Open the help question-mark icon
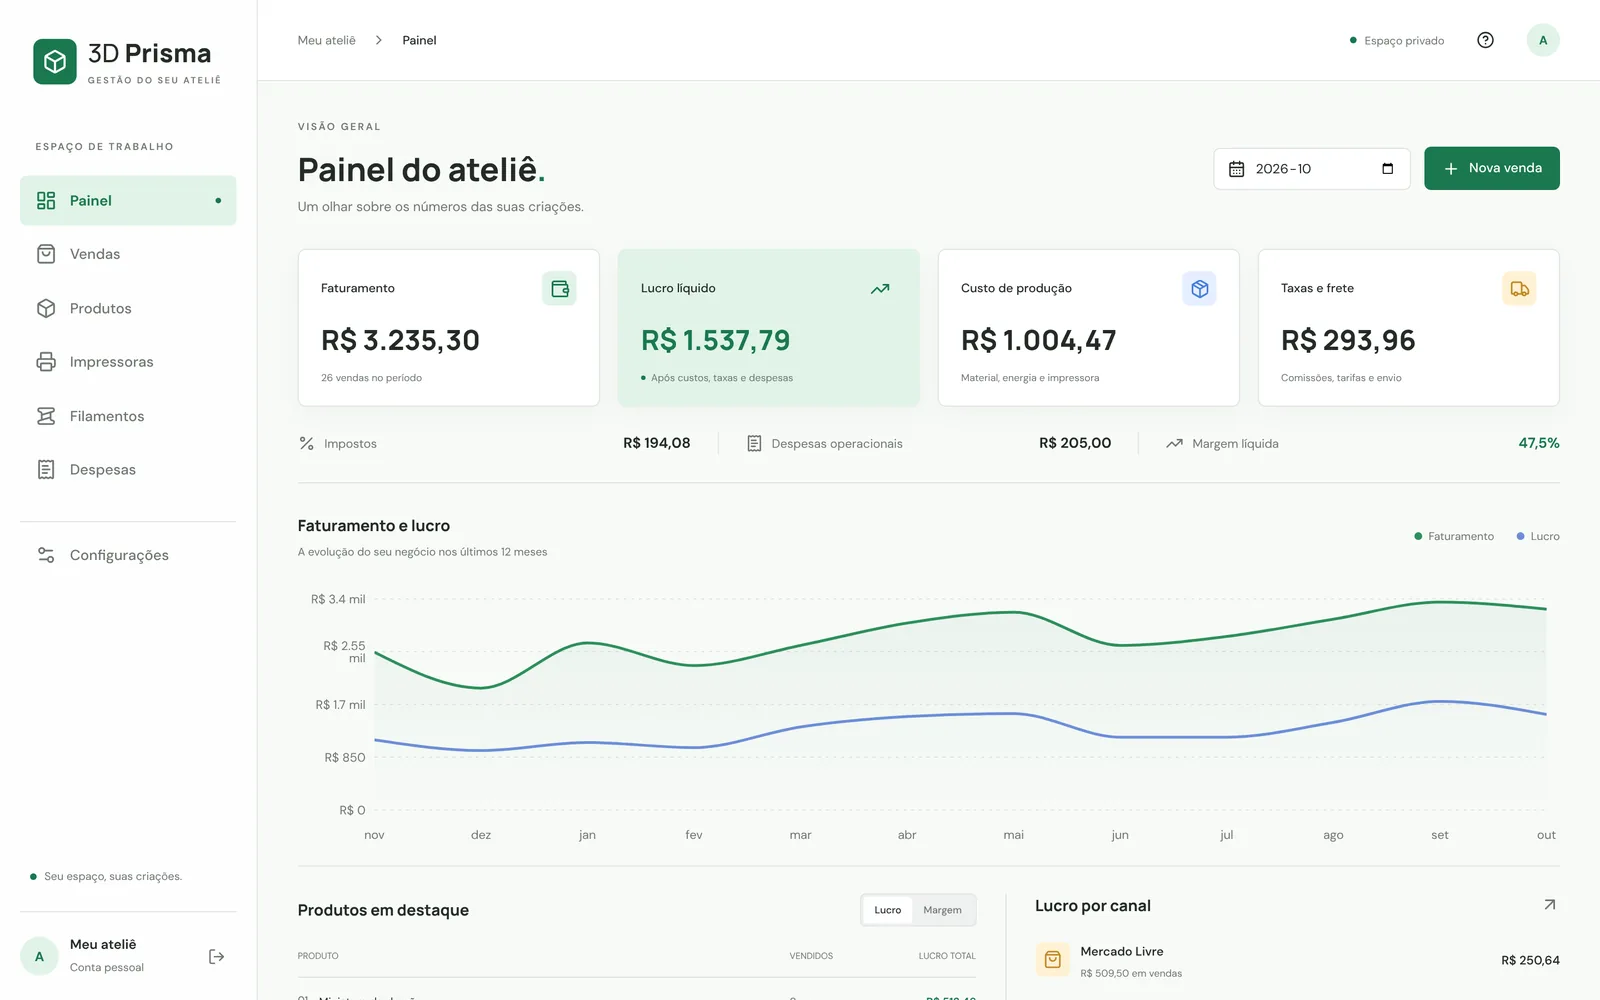Screen dimensions: 1600x1000 pyautogui.click(x=1485, y=40)
